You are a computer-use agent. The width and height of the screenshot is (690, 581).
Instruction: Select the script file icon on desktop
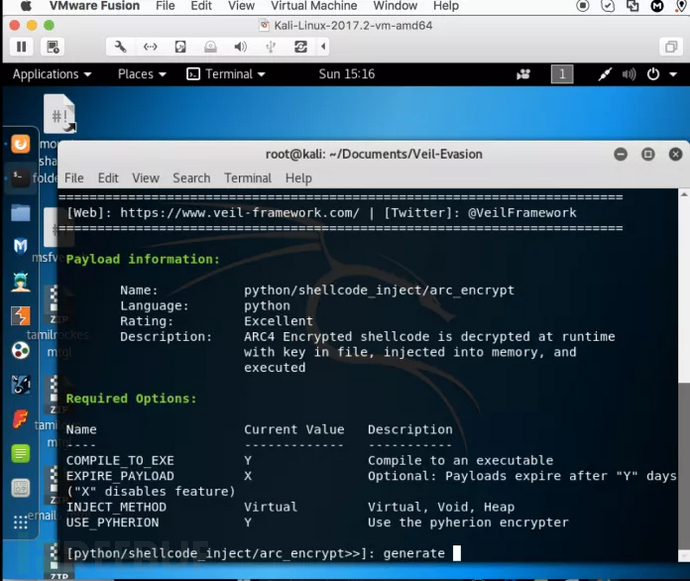click(x=60, y=113)
